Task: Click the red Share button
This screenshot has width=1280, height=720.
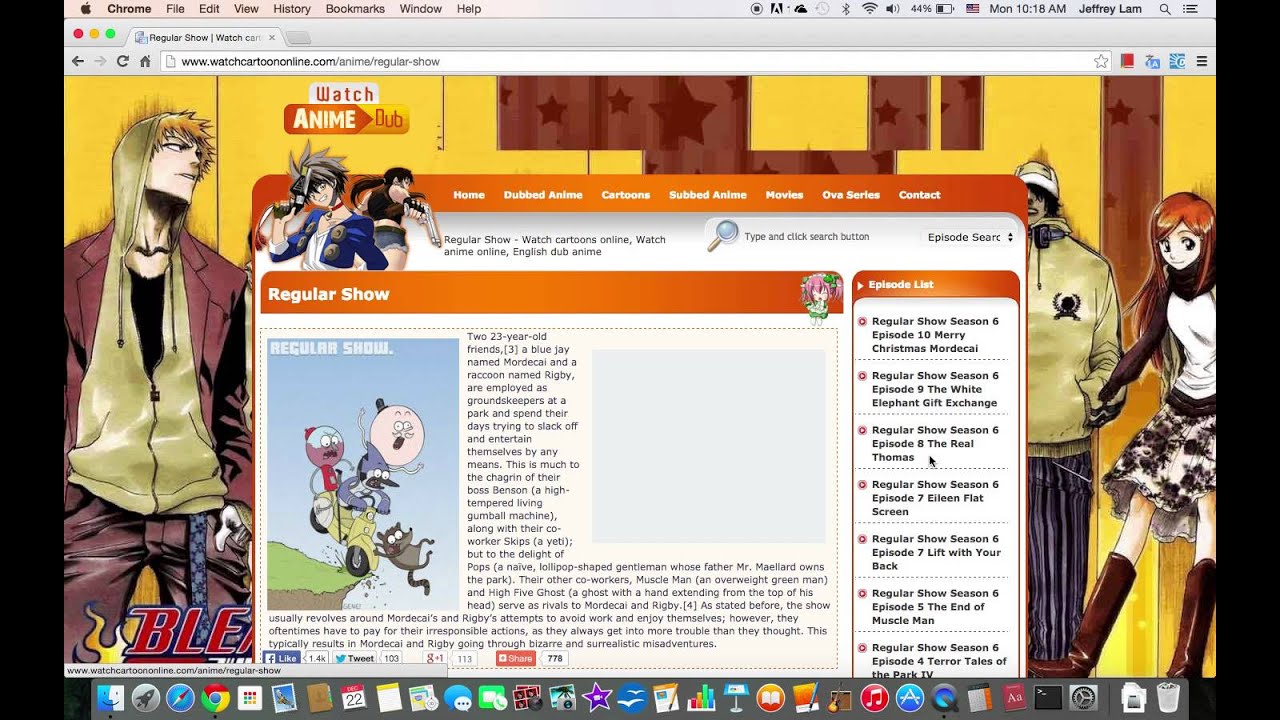Action: [516, 659]
